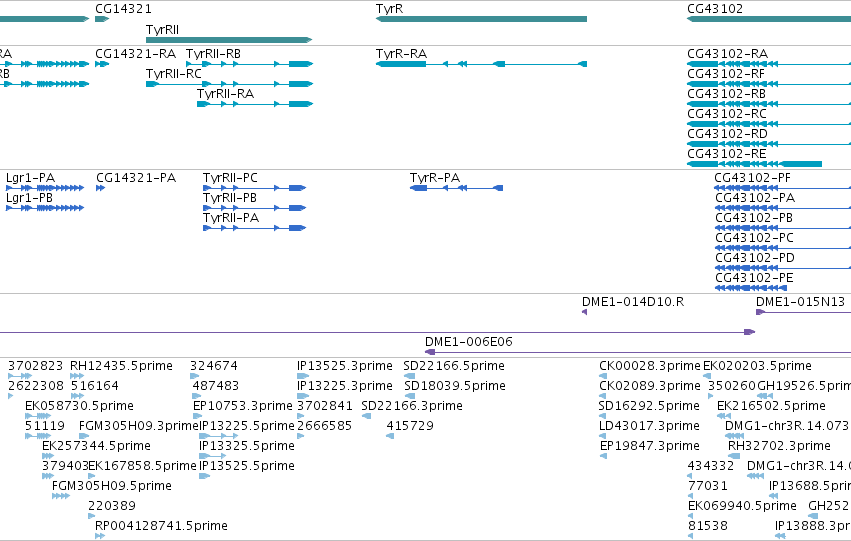Choose the EK167858.5prime EST label
This screenshot has width=851, height=541.
(x=142, y=467)
